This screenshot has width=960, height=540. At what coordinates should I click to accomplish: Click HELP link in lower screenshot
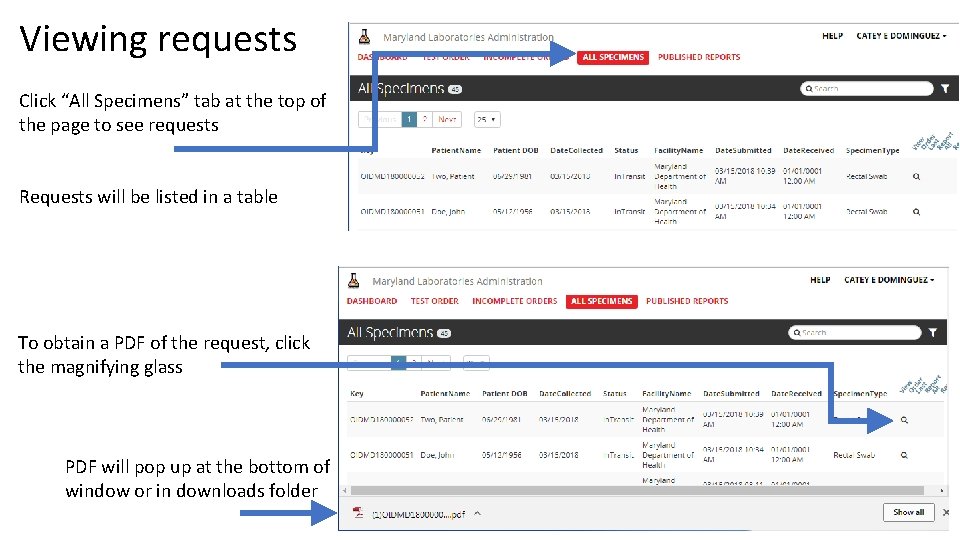pyautogui.click(x=820, y=280)
